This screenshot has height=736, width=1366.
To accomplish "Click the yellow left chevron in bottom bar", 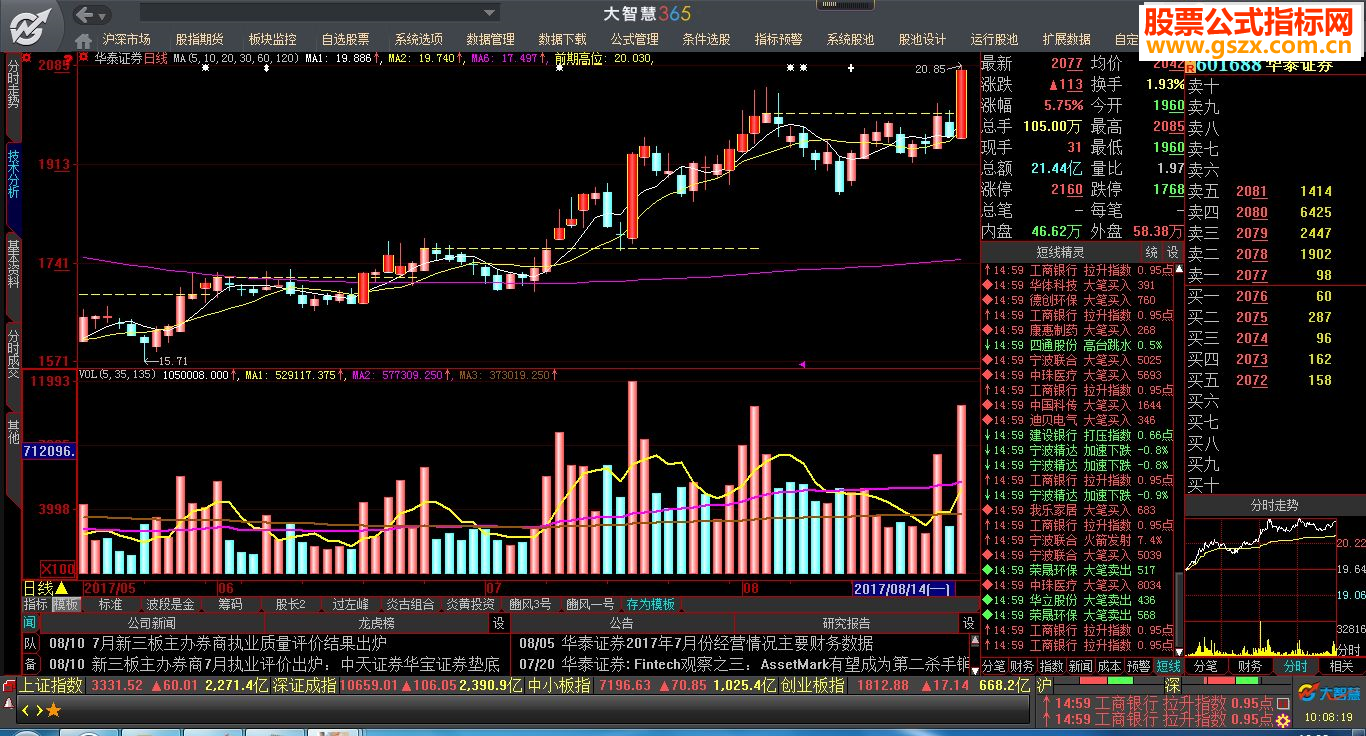I will point(26,710).
